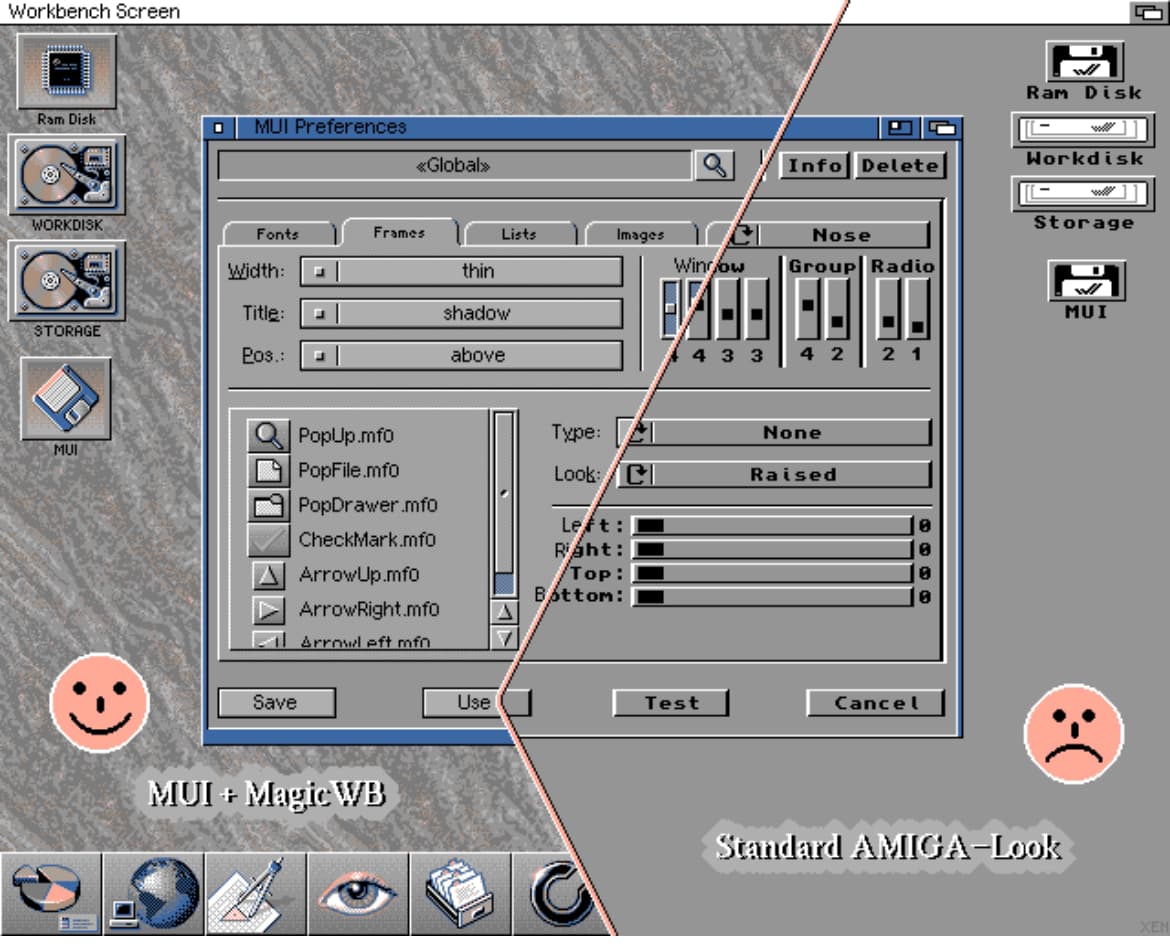Image resolution: width=1170 pixels, height=950 pixels.
Task: Click the «Global» application field
Action: [454, 165]
